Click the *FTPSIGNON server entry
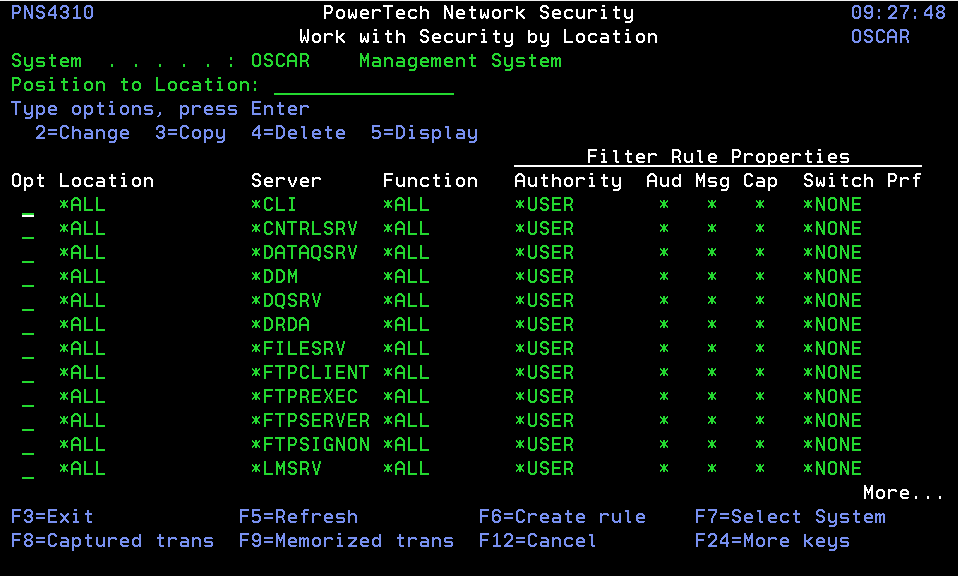This screenshot has width=958, height=576. coord(310,445)
